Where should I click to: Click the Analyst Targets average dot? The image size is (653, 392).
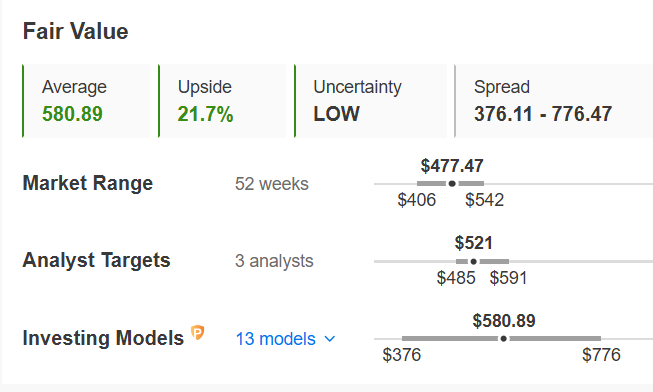[474, 262]
